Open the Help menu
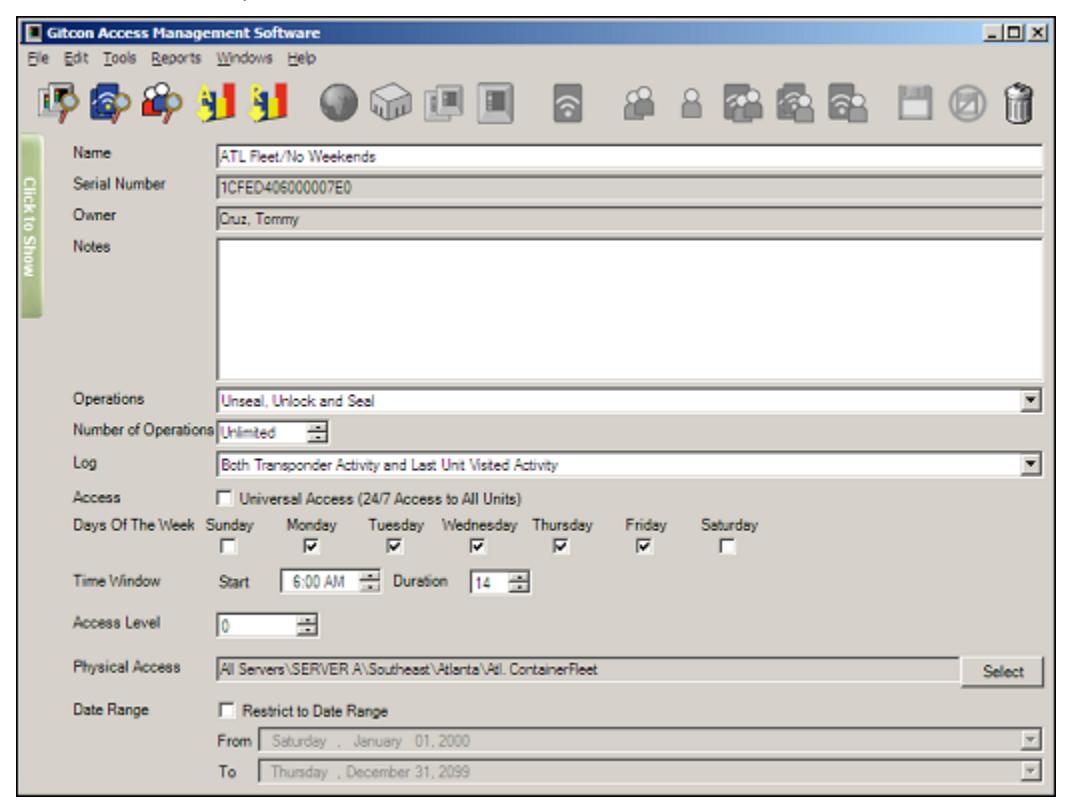 click(302, 59)
